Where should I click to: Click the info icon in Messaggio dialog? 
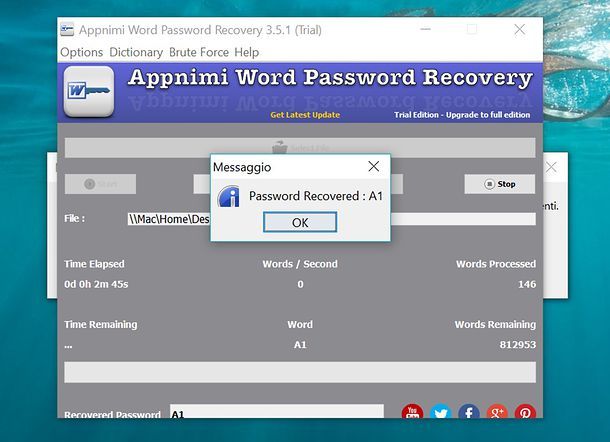point(229,196)
